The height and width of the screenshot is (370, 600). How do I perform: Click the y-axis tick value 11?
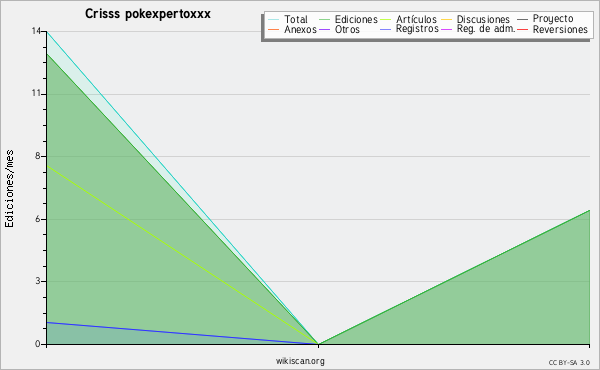coord(36,94)
